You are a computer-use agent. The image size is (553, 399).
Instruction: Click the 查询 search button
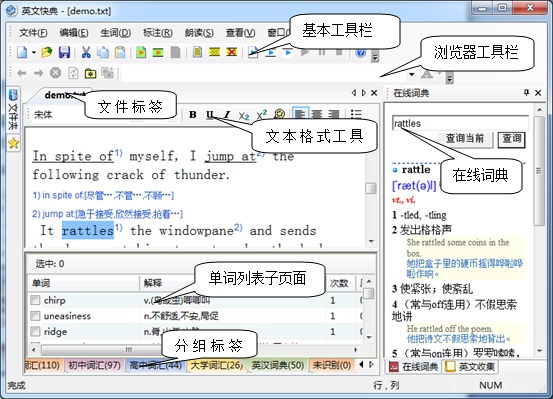point(511,139)
